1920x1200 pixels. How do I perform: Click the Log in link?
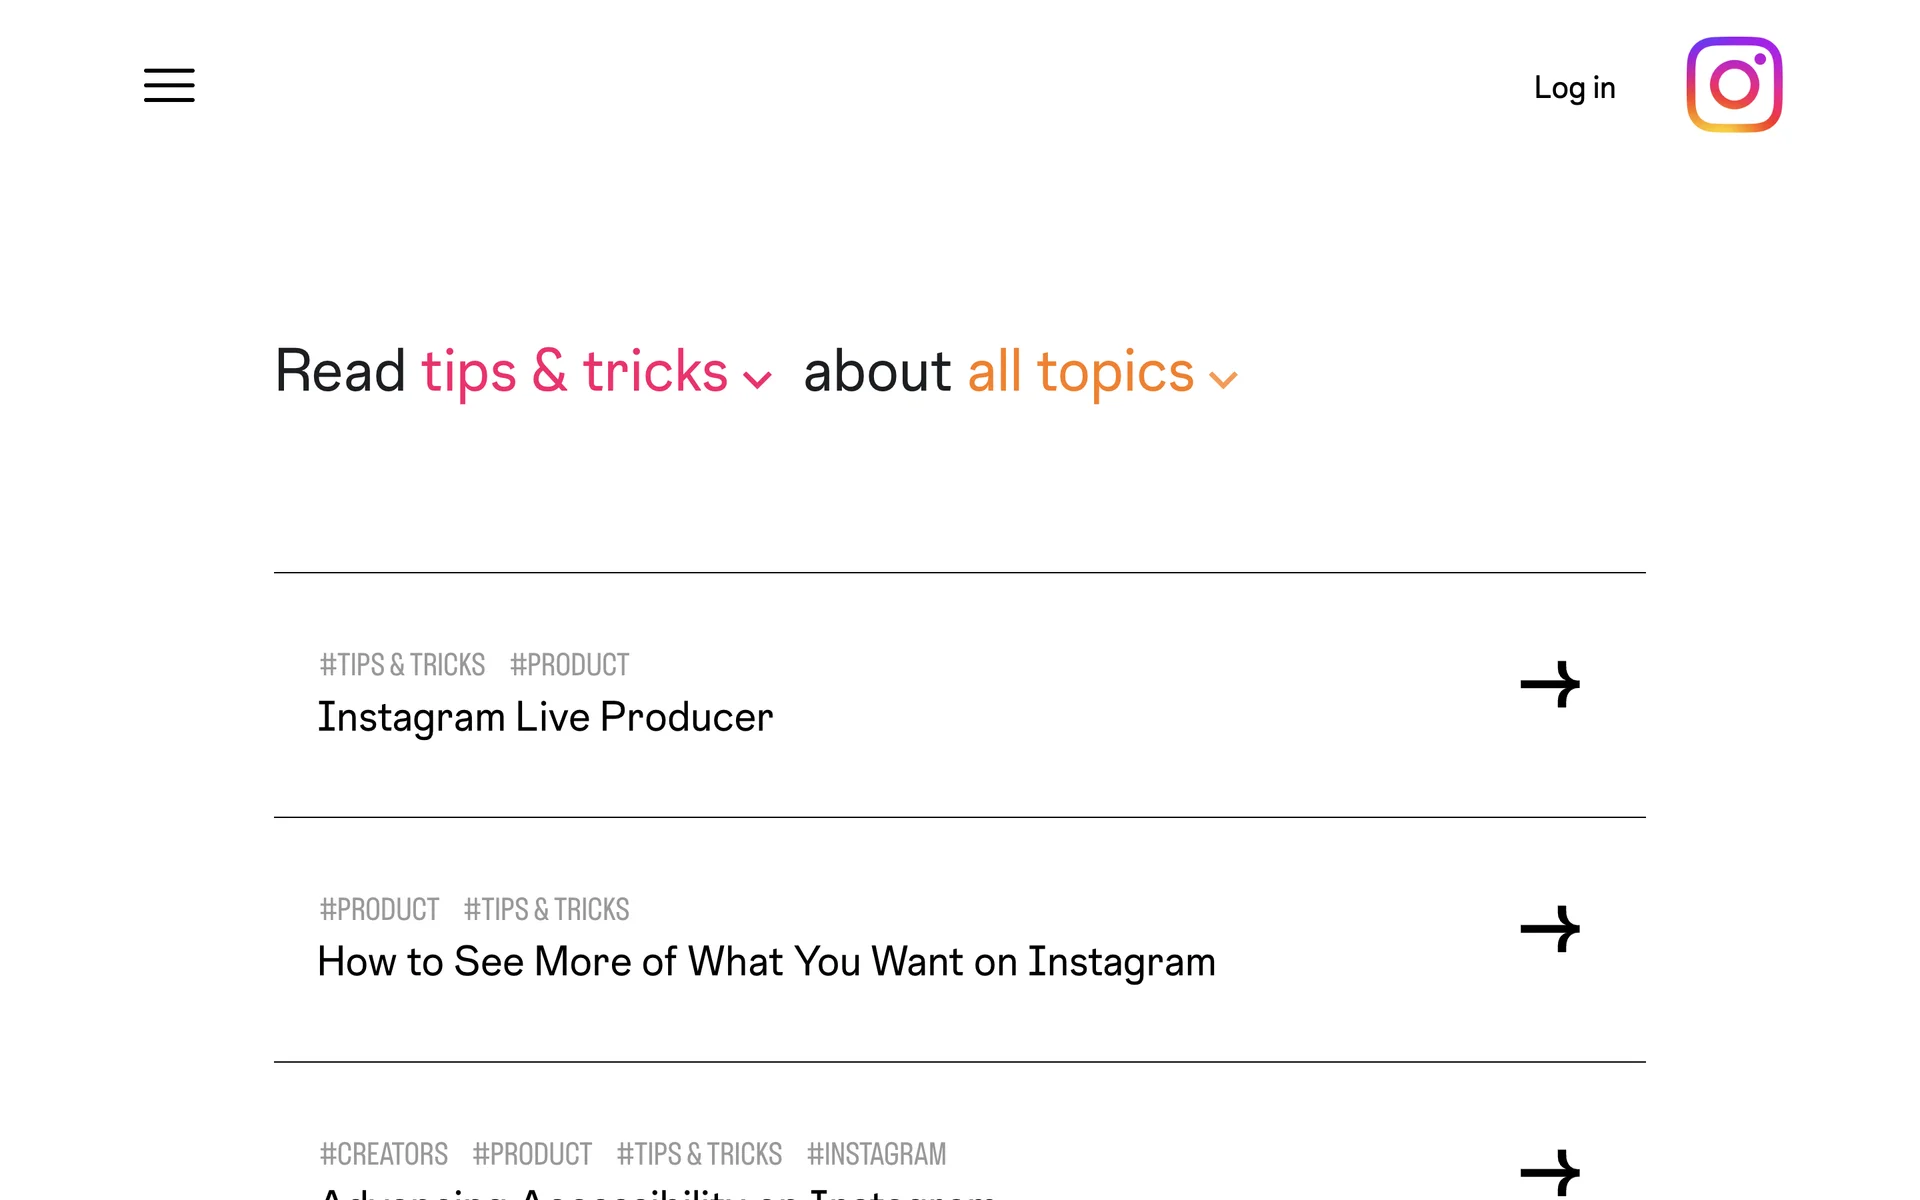[1574, 88]
